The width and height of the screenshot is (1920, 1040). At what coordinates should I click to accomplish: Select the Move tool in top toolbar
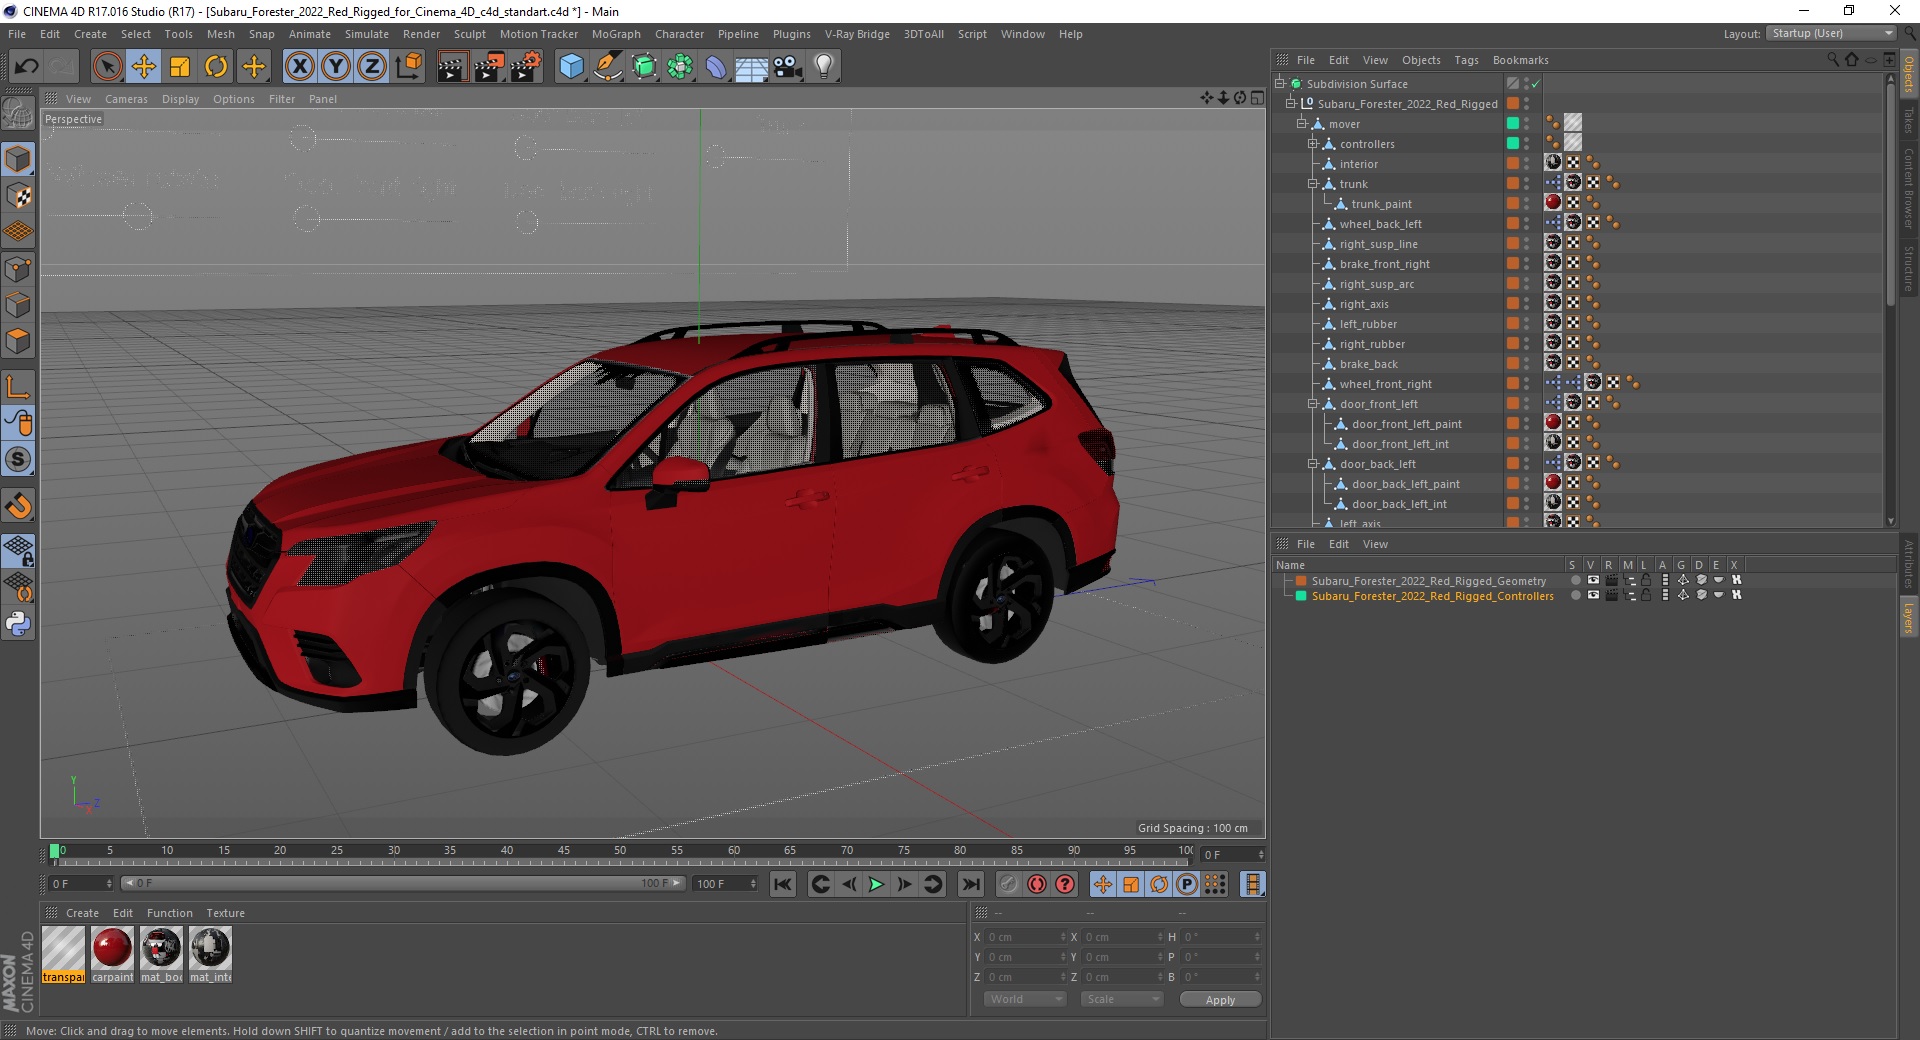pos(144,67)
